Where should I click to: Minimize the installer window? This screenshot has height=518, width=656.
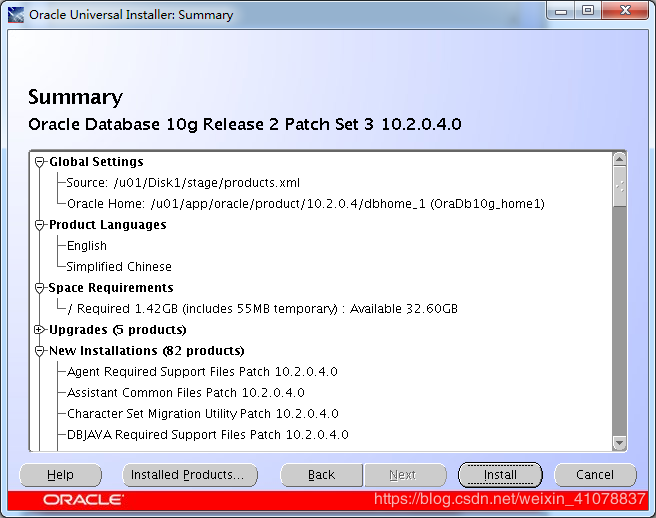(561, 11)
